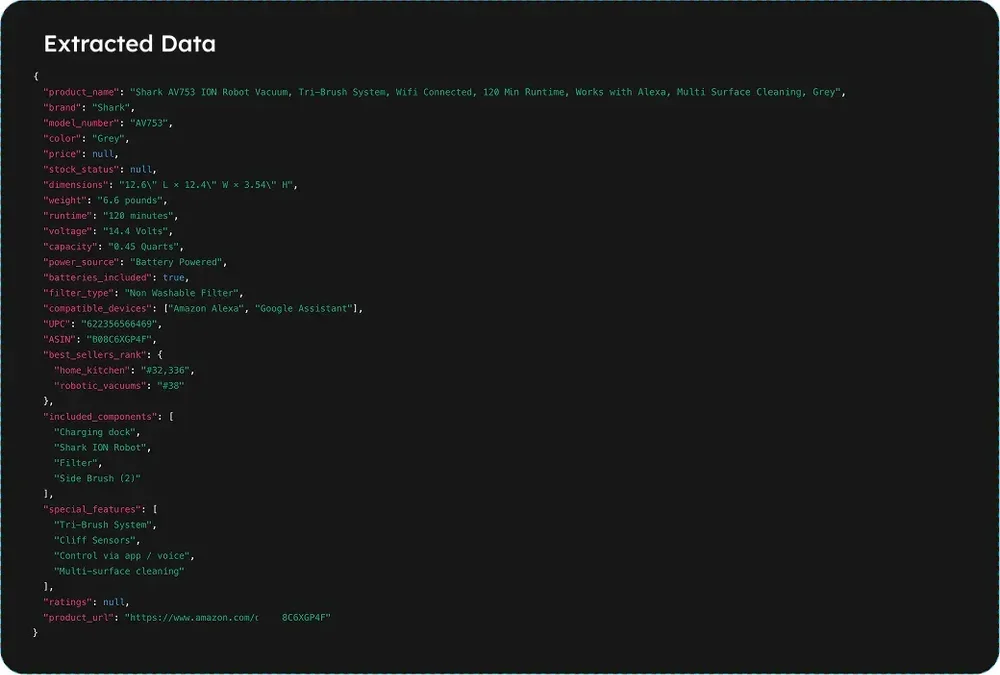Click the voltage value "14.4 Volts"

136,231
